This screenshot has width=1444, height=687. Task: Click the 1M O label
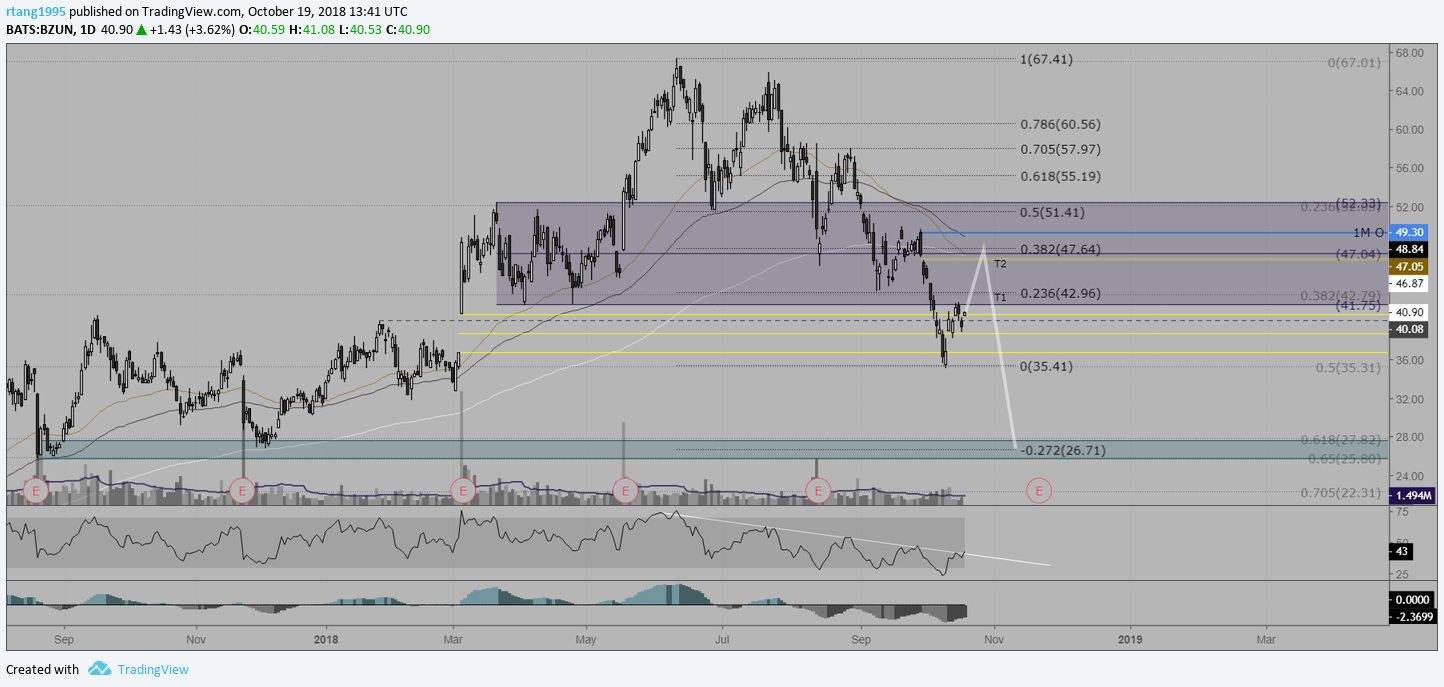point(1368,232)
